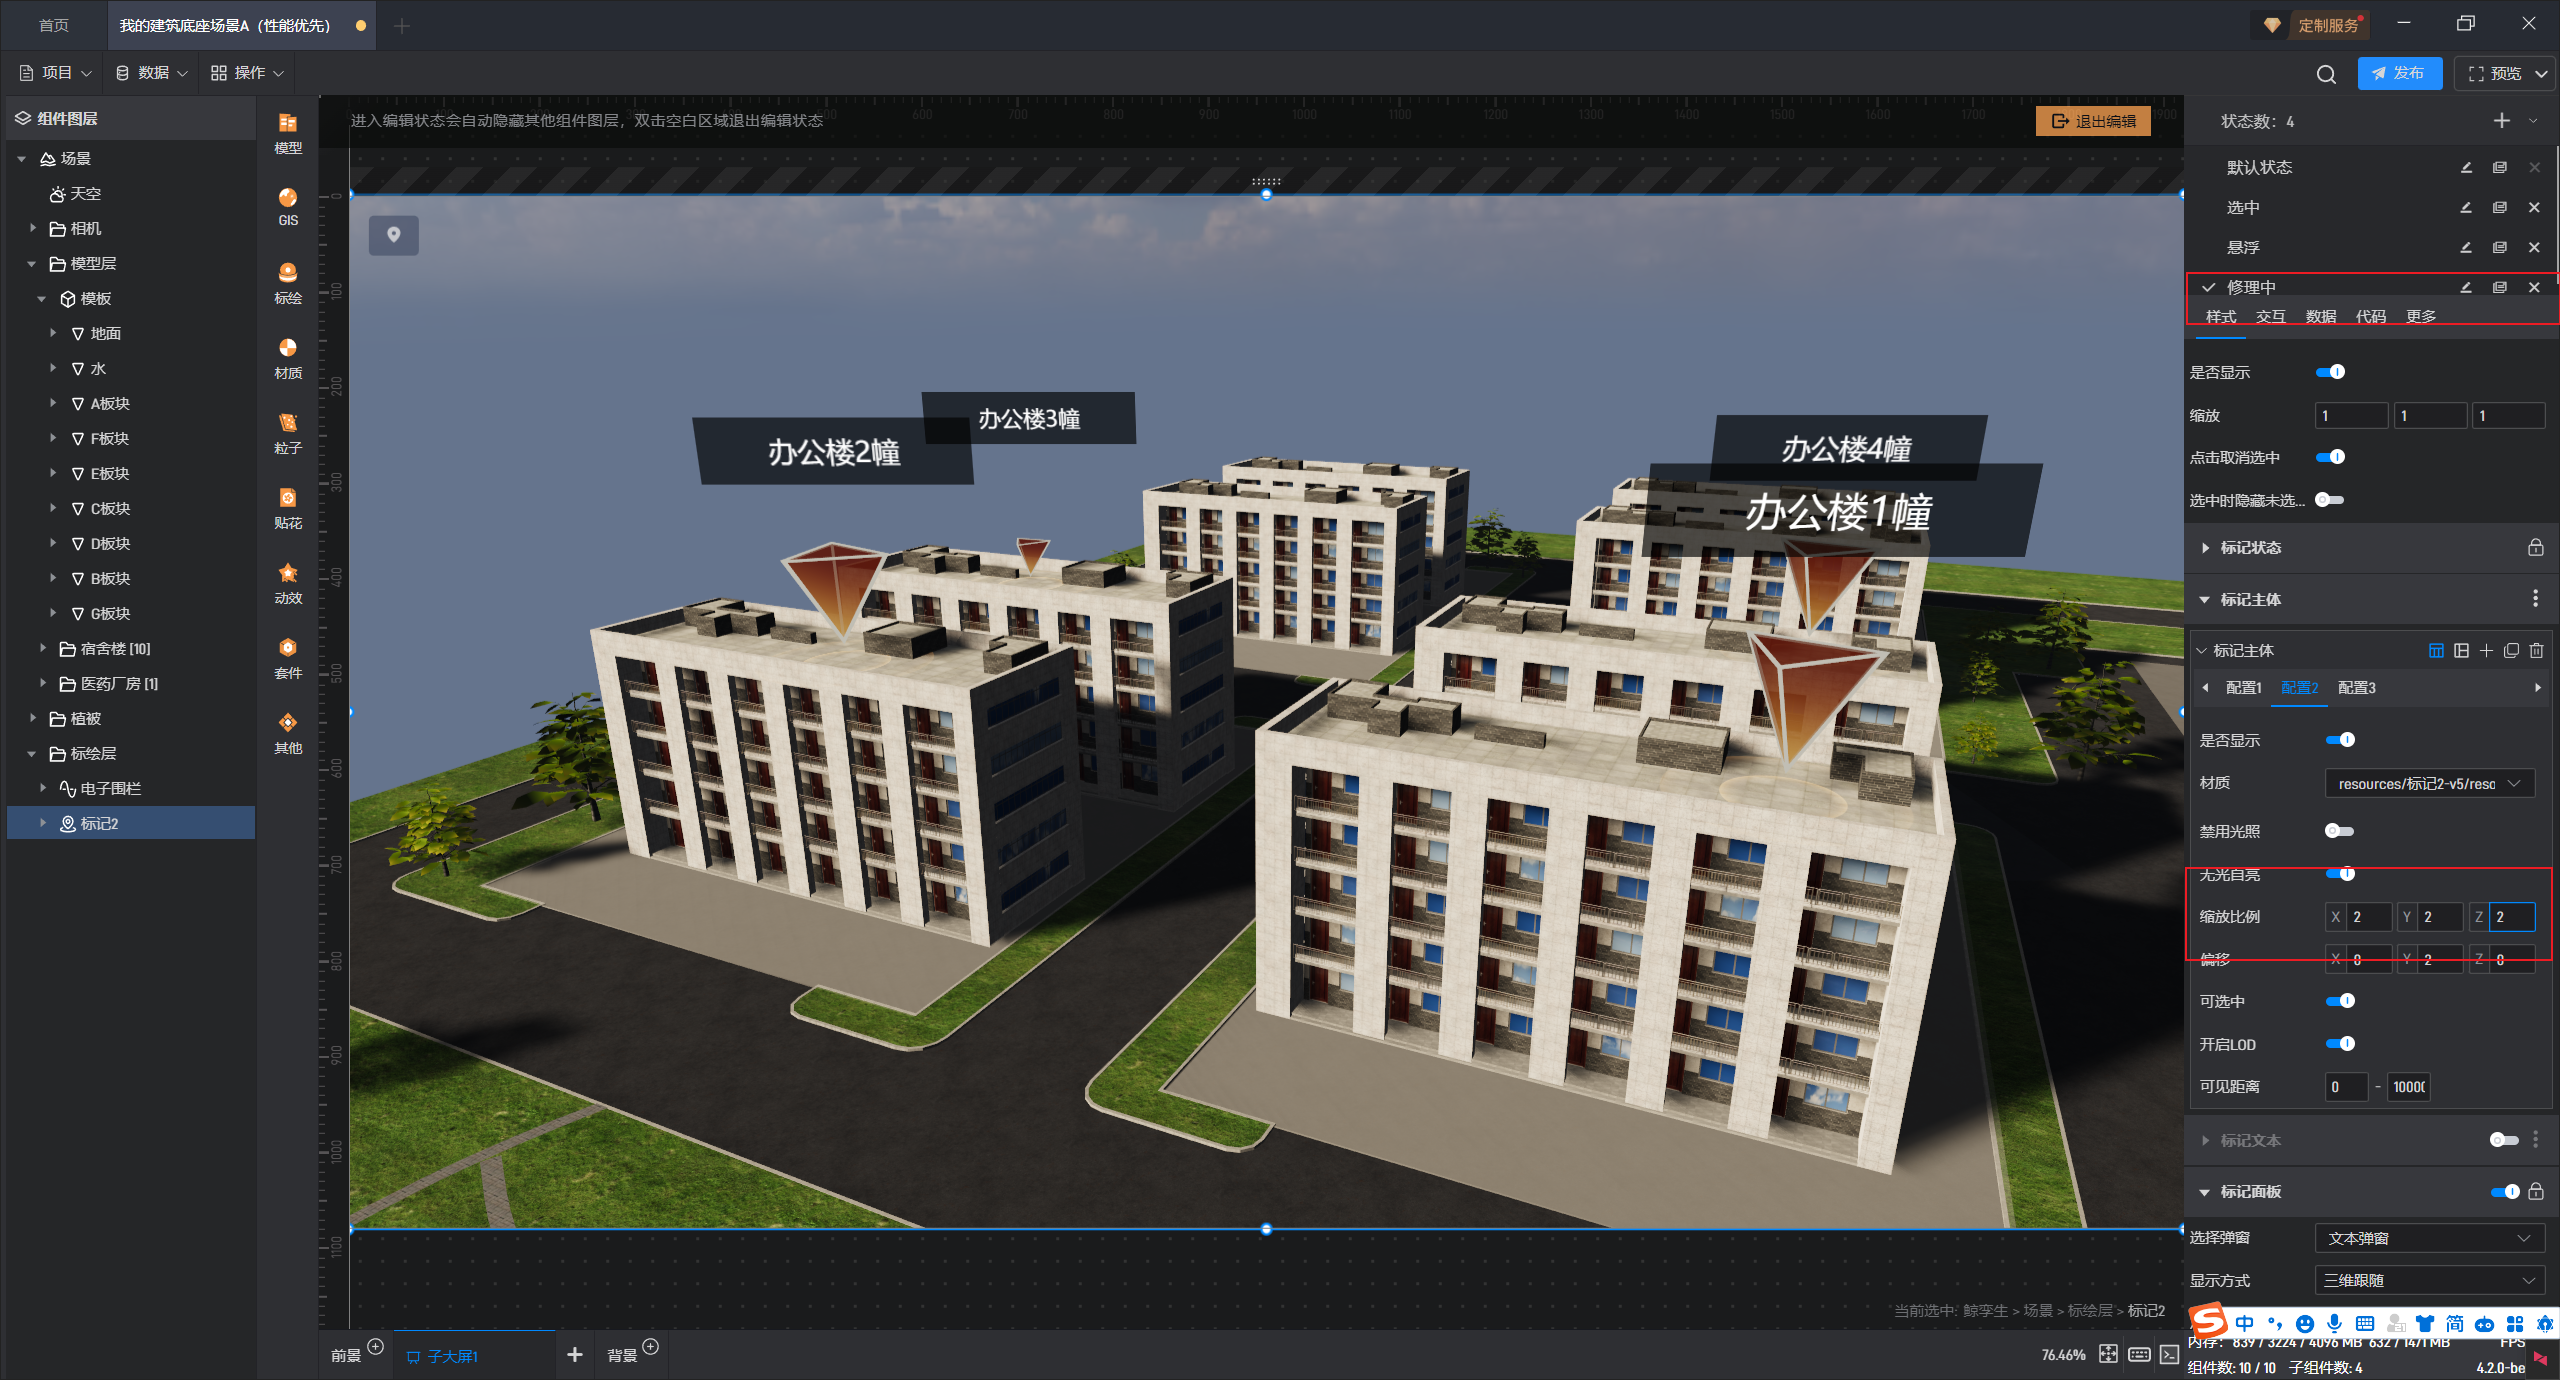
Task: Click the 发布 publish button
Action: [x=2398, y=73]
